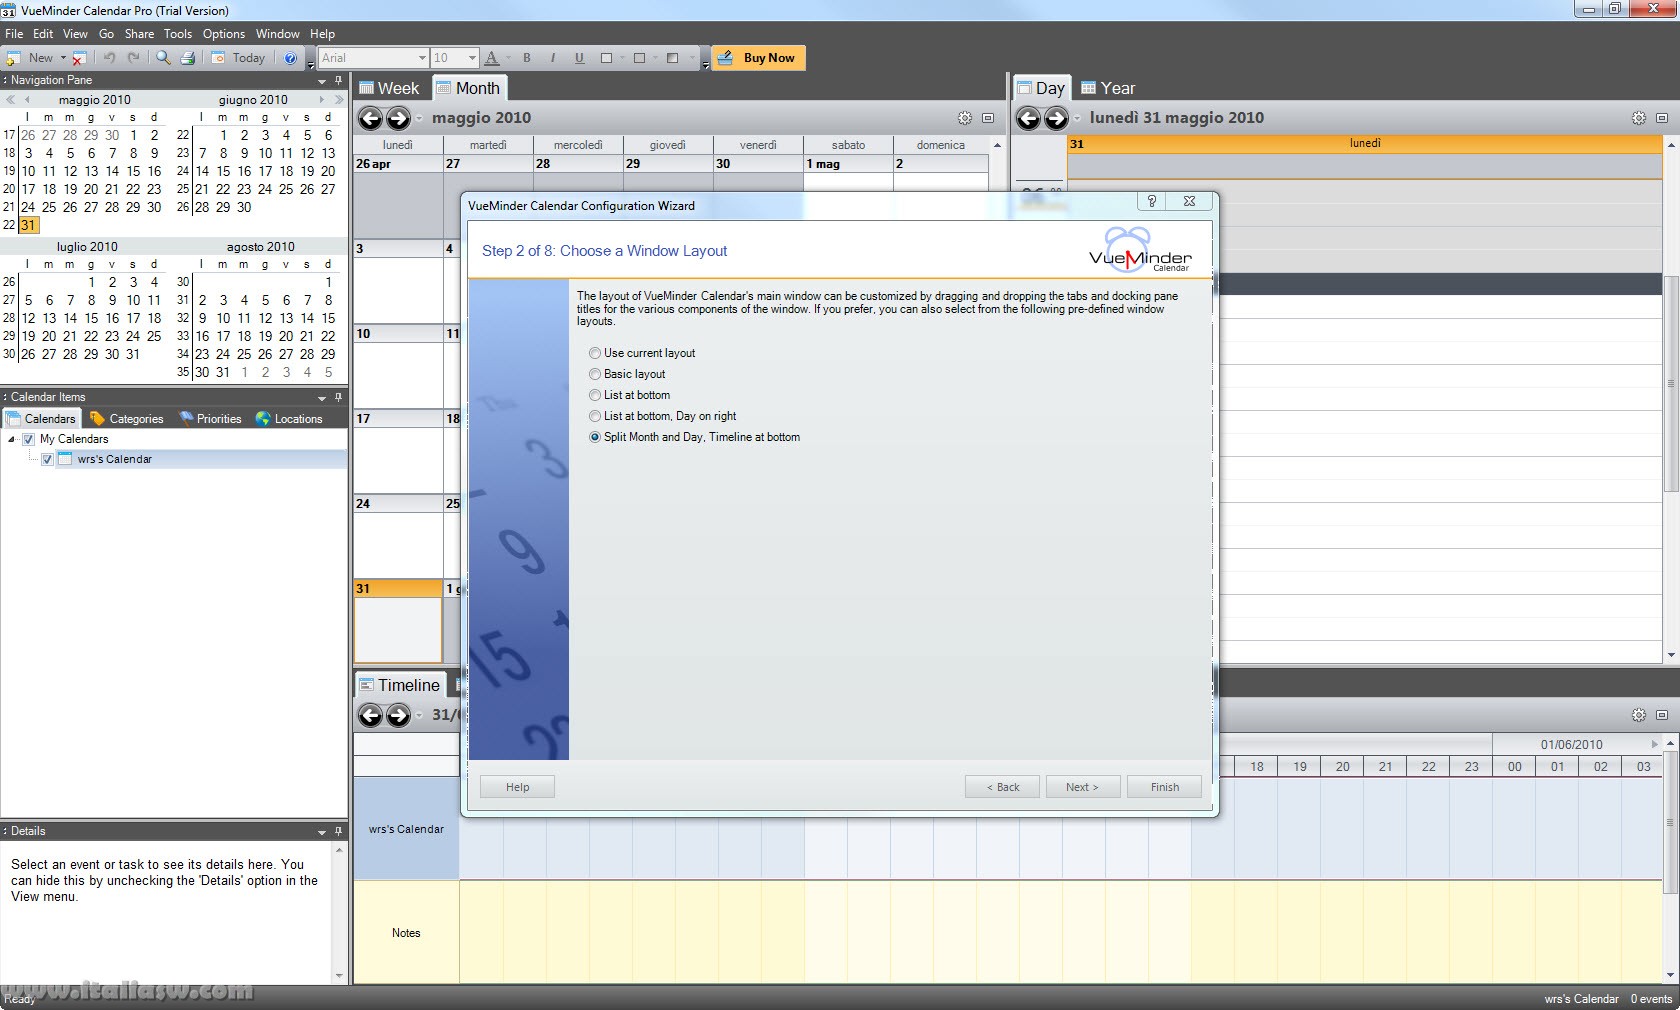
Task: Switch to the Priorities tab
Action: tap(210, 419)
